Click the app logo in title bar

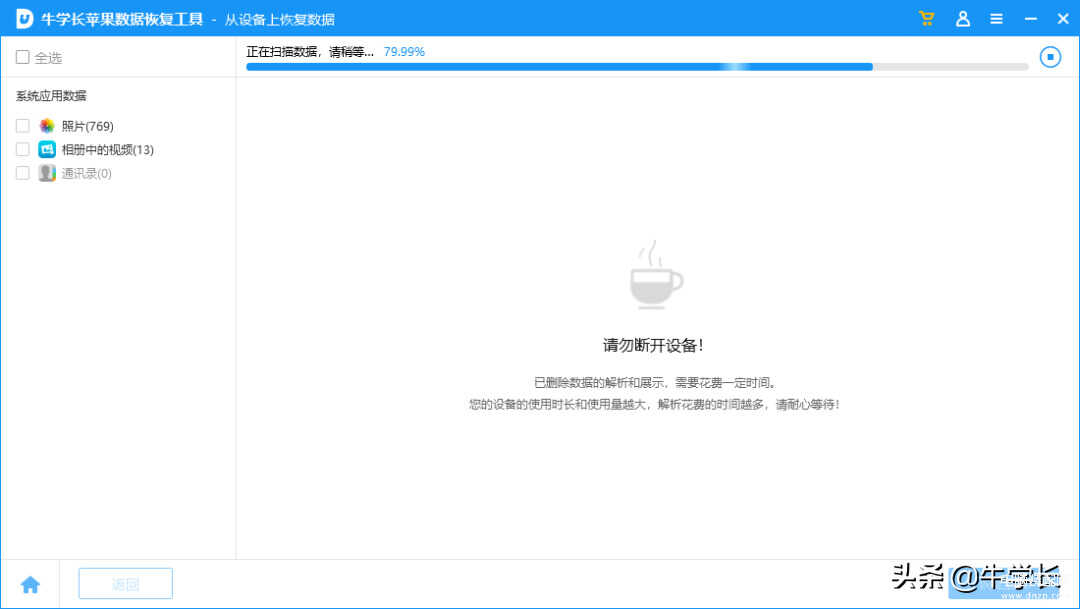tap(24, 19)
